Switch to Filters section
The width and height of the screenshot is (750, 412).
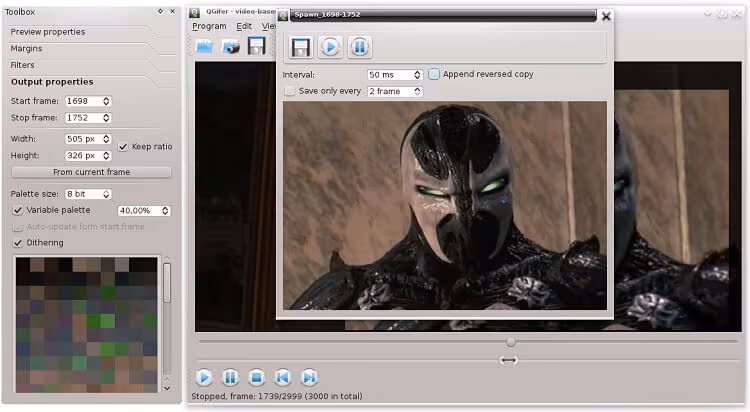pos(22,65)
